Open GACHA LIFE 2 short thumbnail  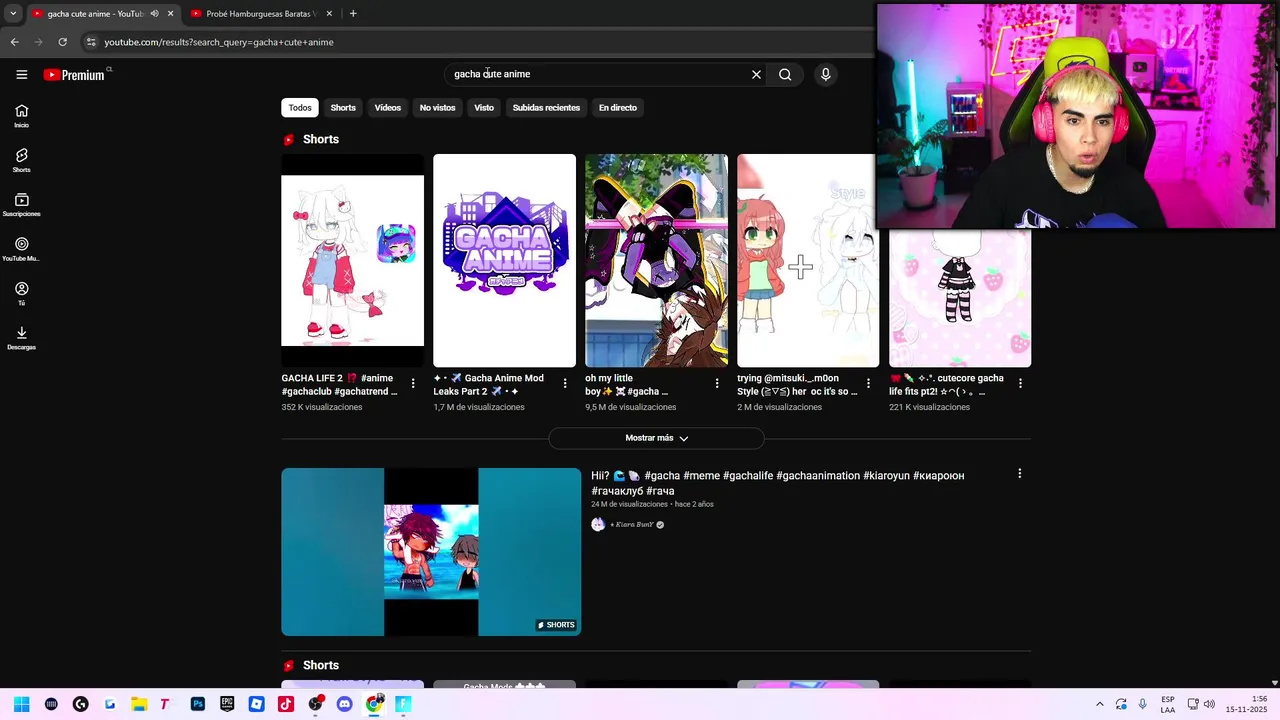click(x=352, y=260)
